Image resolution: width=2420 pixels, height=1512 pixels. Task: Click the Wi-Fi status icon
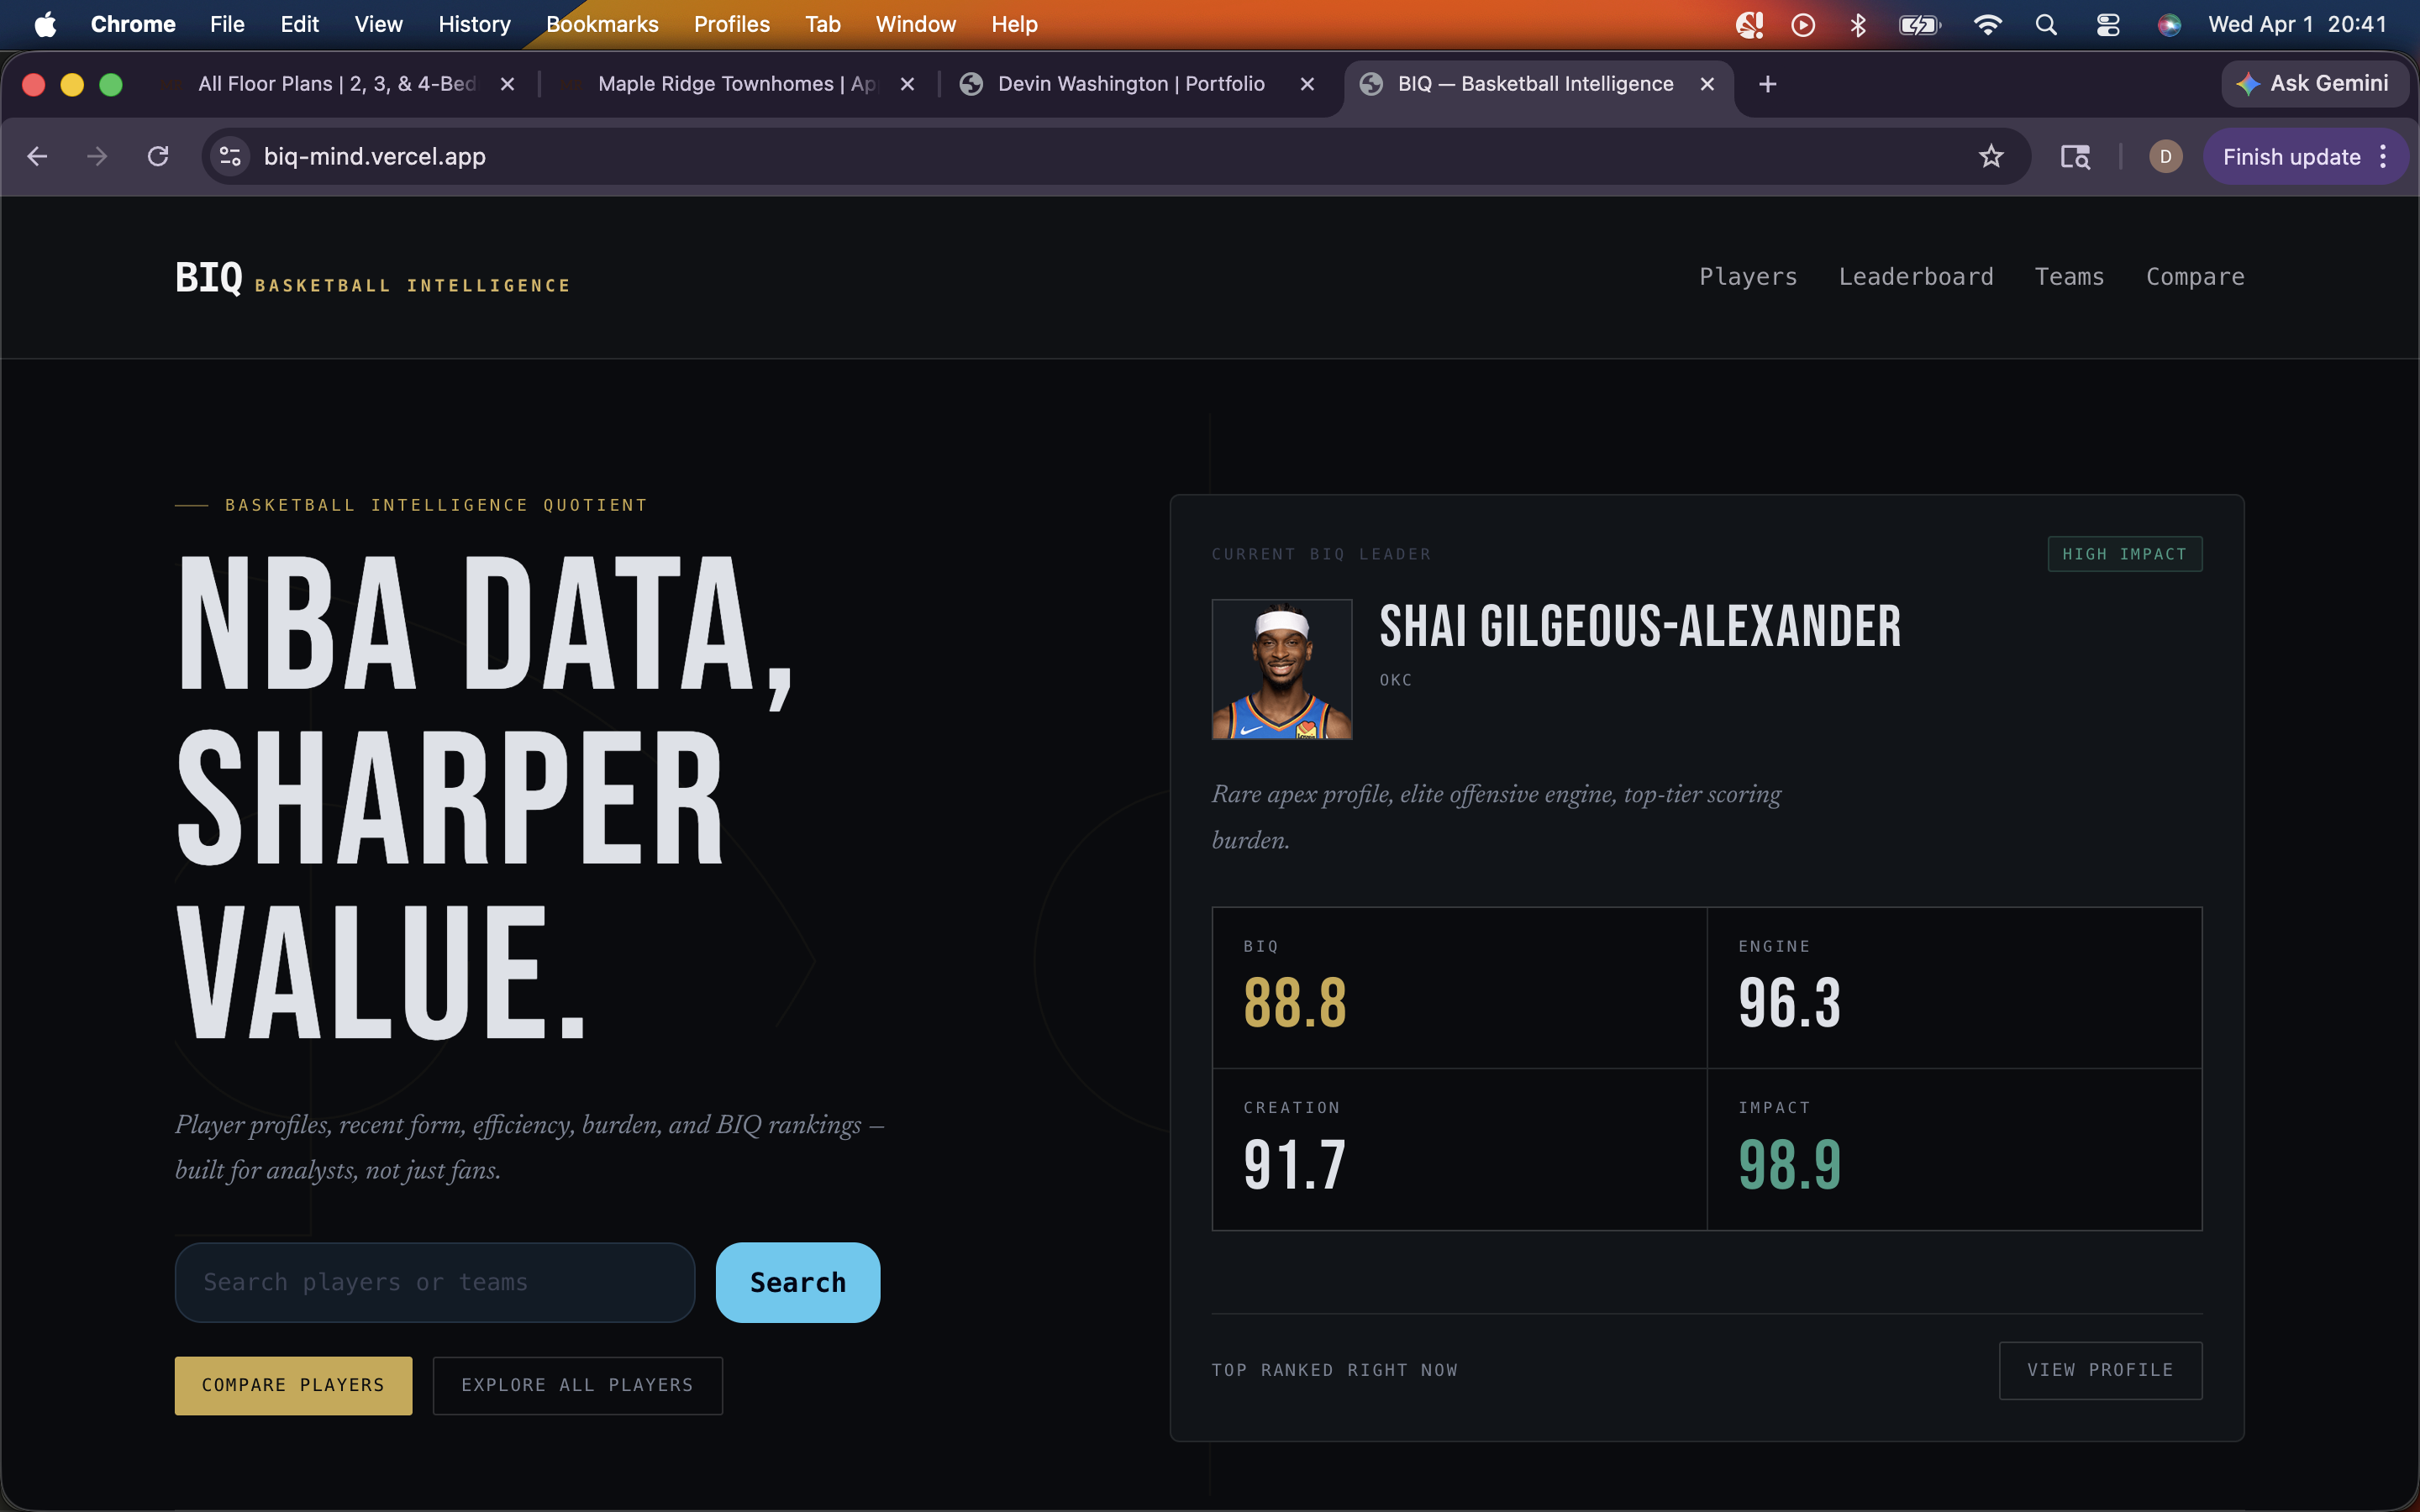tap(1987, 24)
